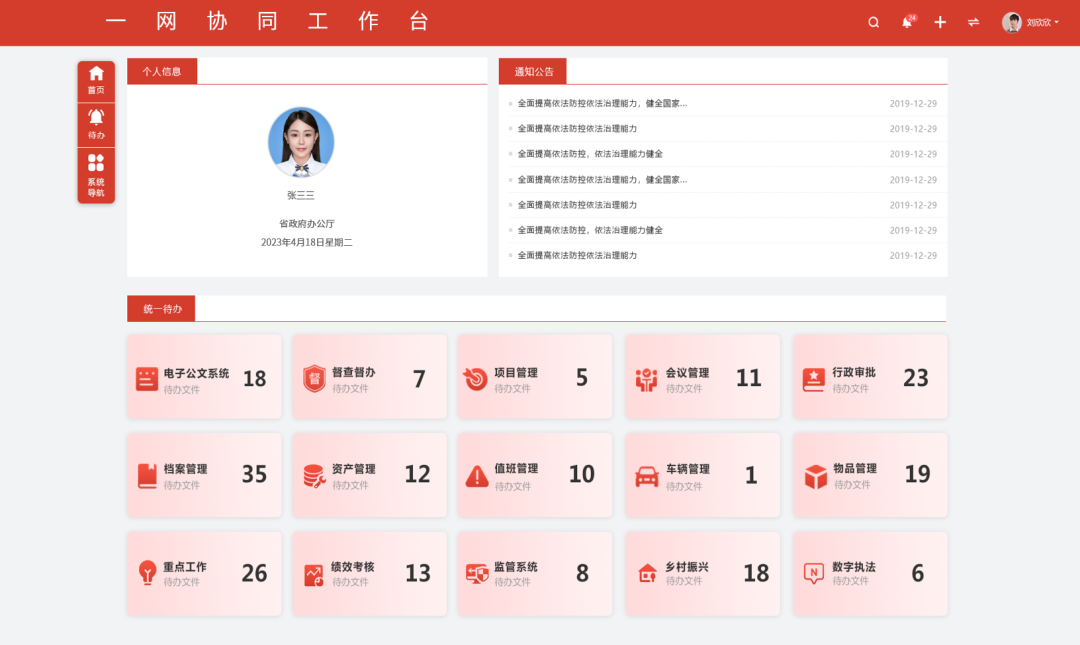Open 系统导航 grid icon in sidebar

(x=96, y=175)
